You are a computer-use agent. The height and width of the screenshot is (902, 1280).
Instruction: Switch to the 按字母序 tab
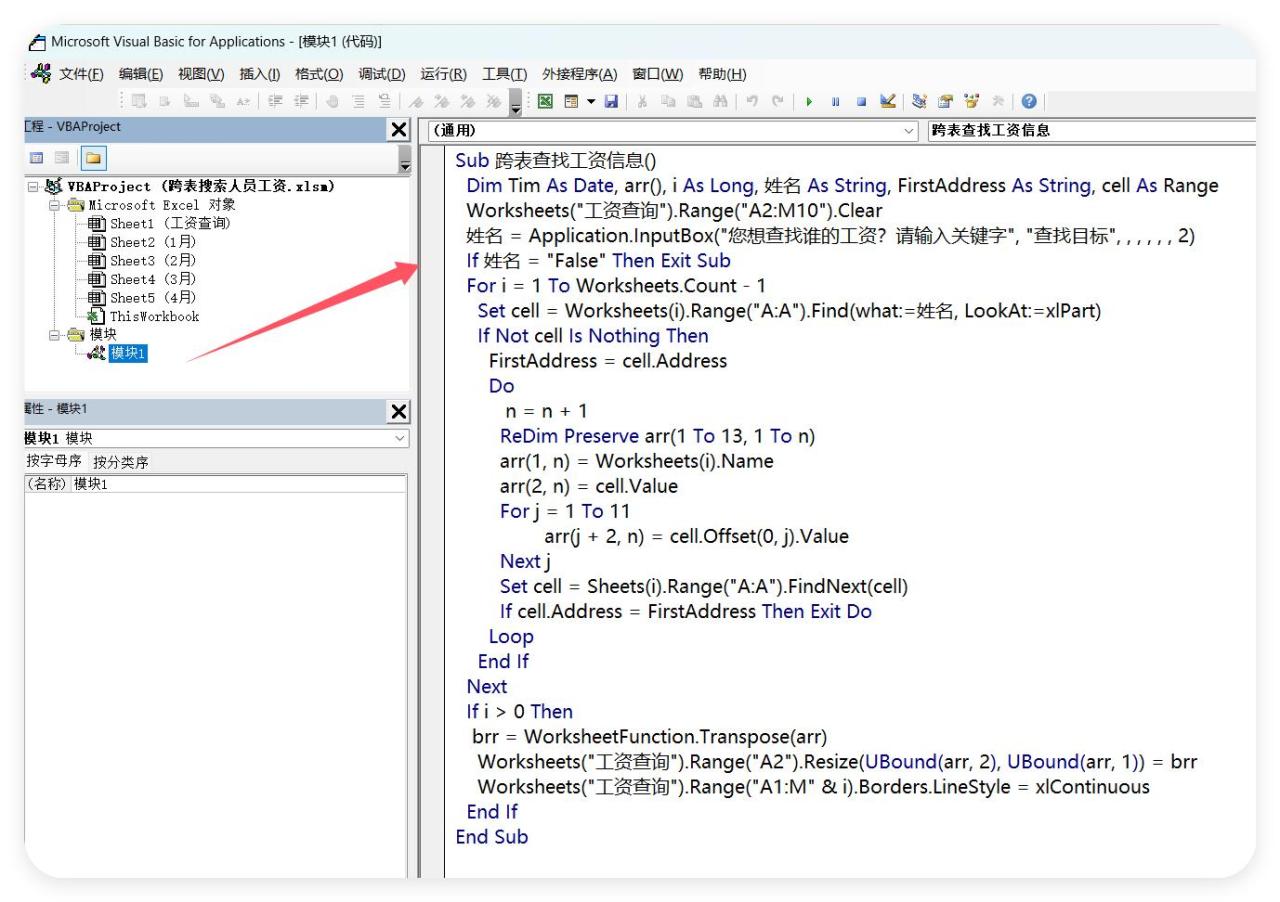[56, 462]
